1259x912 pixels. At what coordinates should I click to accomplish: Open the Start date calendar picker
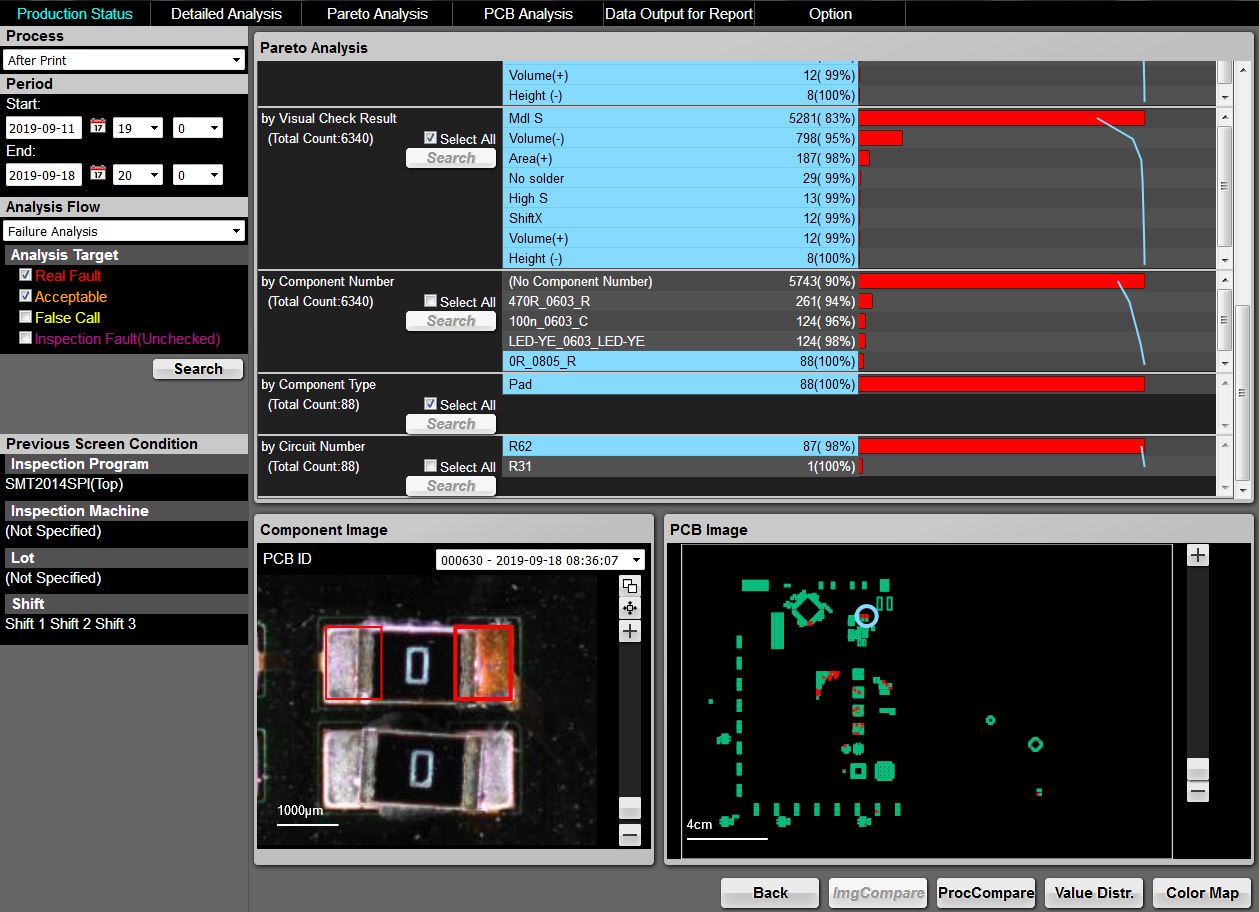[97, 126]
